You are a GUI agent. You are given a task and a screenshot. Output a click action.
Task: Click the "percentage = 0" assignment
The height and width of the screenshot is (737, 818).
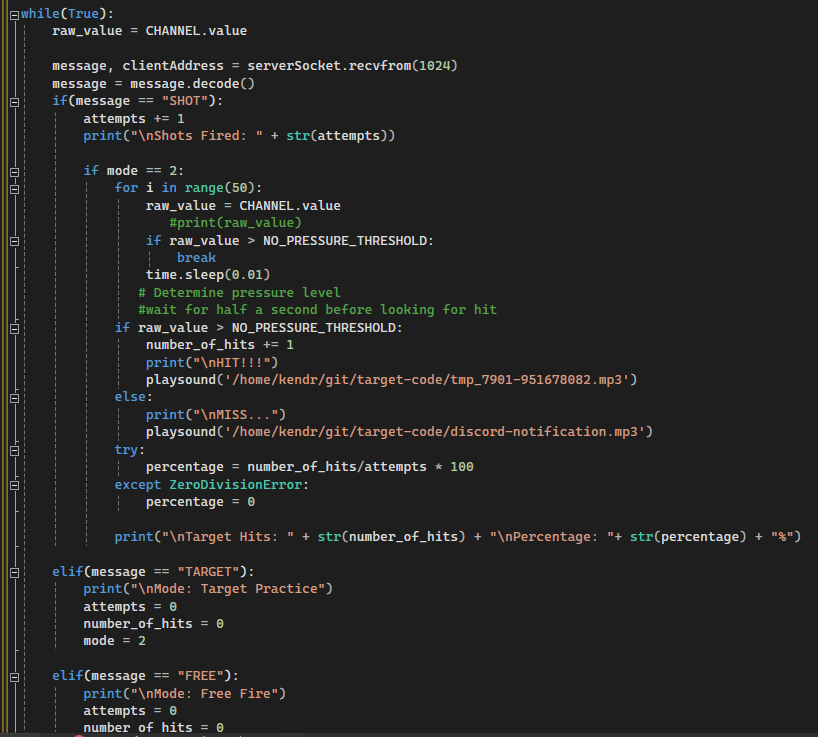pos(200,502)
